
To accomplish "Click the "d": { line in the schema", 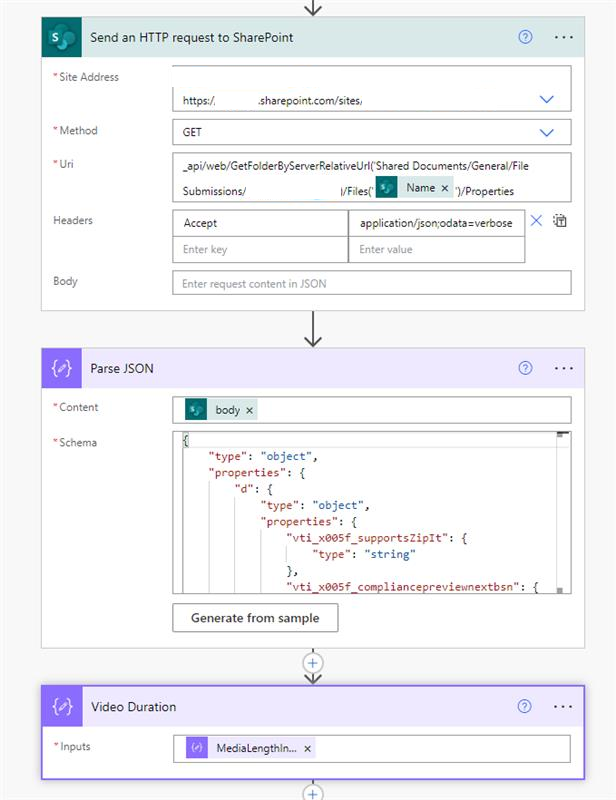I will (254, 489).
